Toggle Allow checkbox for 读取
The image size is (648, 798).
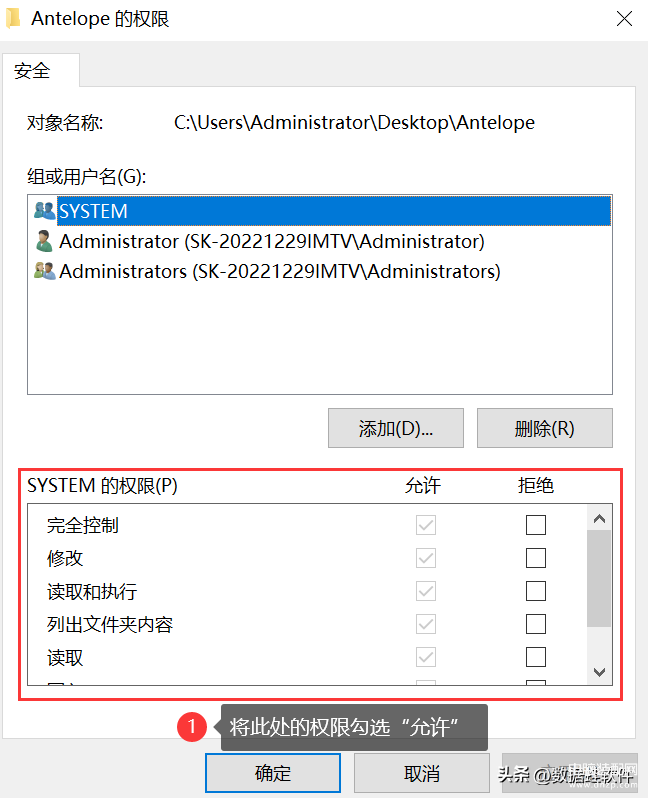click(426, 657)
